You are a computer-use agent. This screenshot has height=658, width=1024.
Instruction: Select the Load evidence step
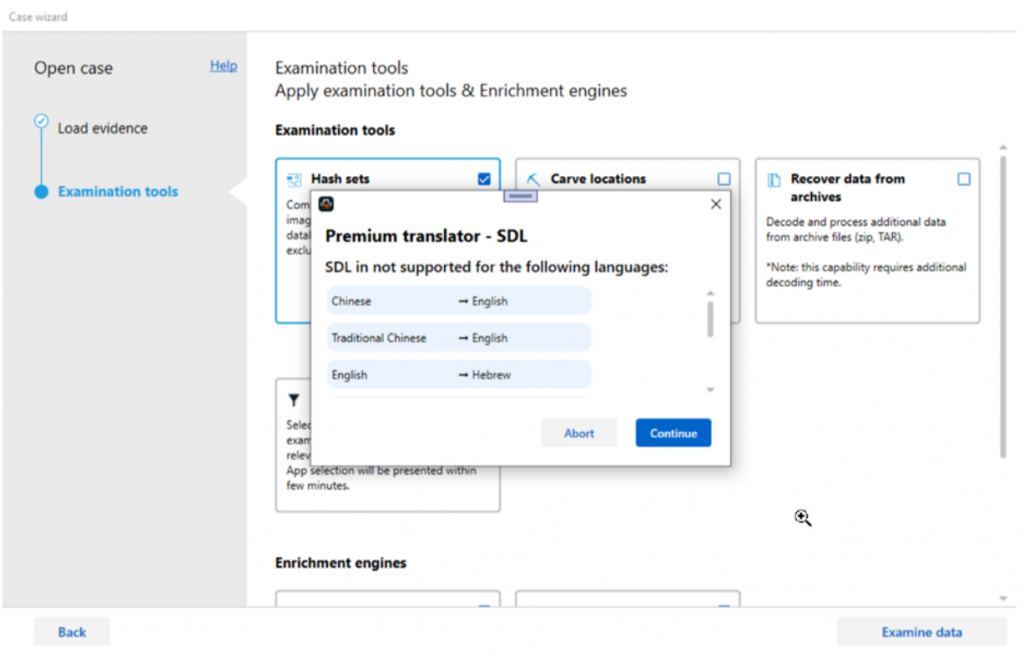click(x=103, y=129)
